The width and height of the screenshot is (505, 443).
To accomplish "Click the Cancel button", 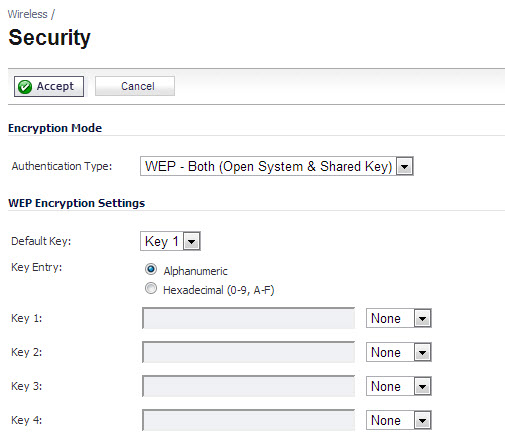I will (135, 86).
